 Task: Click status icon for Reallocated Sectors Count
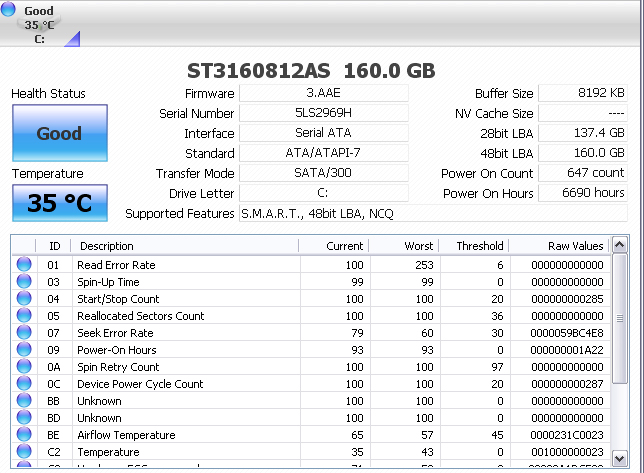tap(24, 315)
